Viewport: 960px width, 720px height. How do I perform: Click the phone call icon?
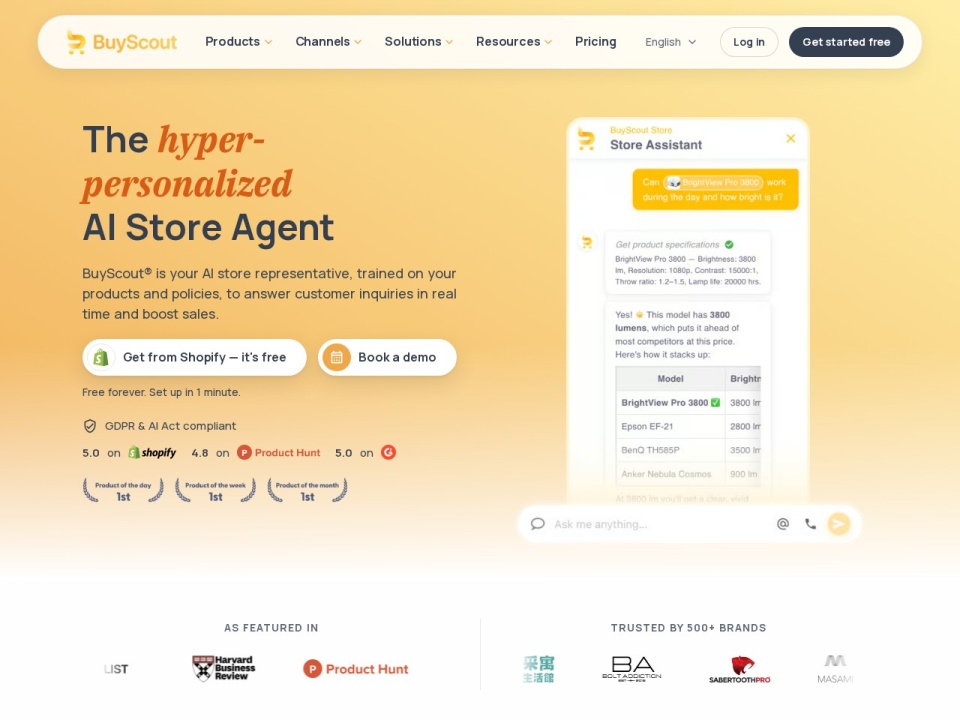coord(811,524)
